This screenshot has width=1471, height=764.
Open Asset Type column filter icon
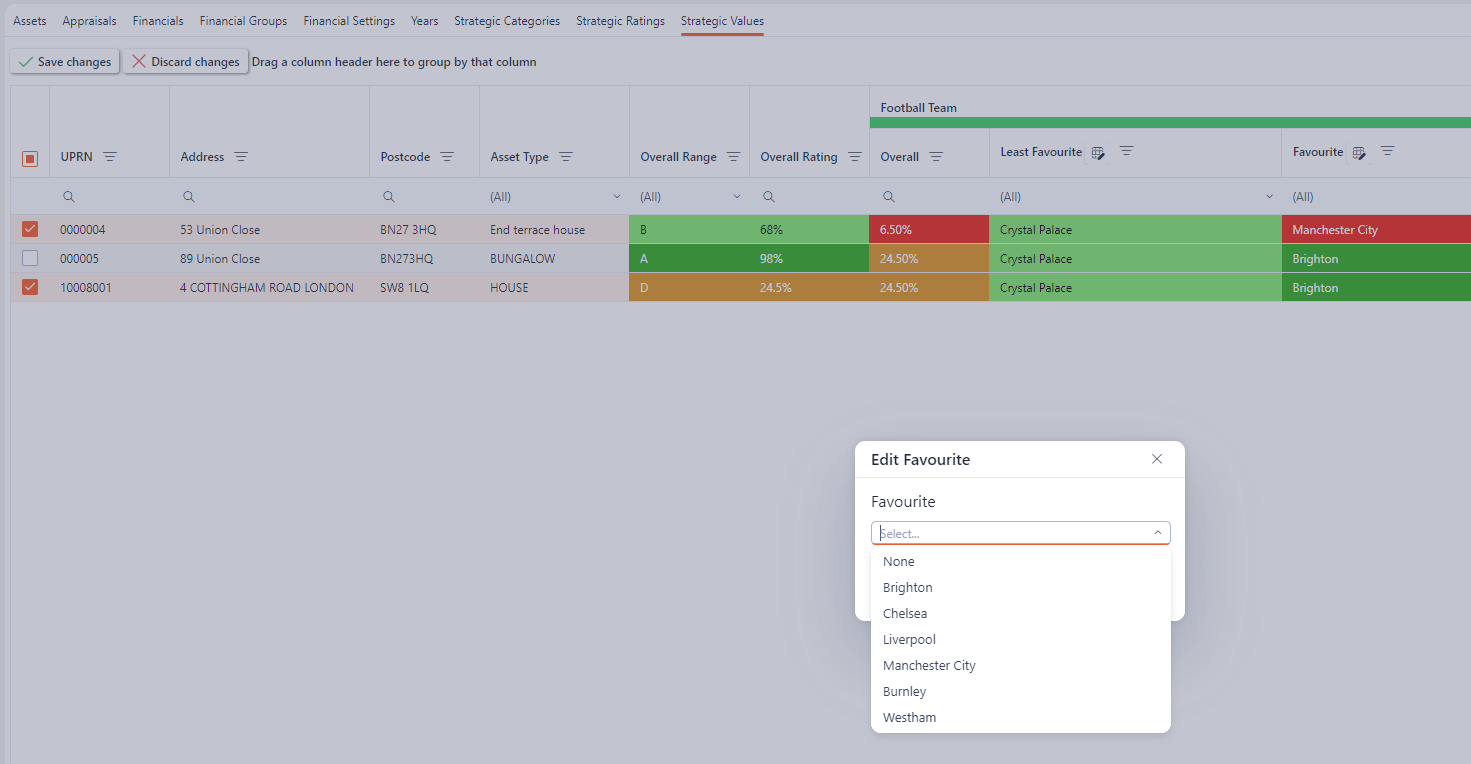(566, 157)
